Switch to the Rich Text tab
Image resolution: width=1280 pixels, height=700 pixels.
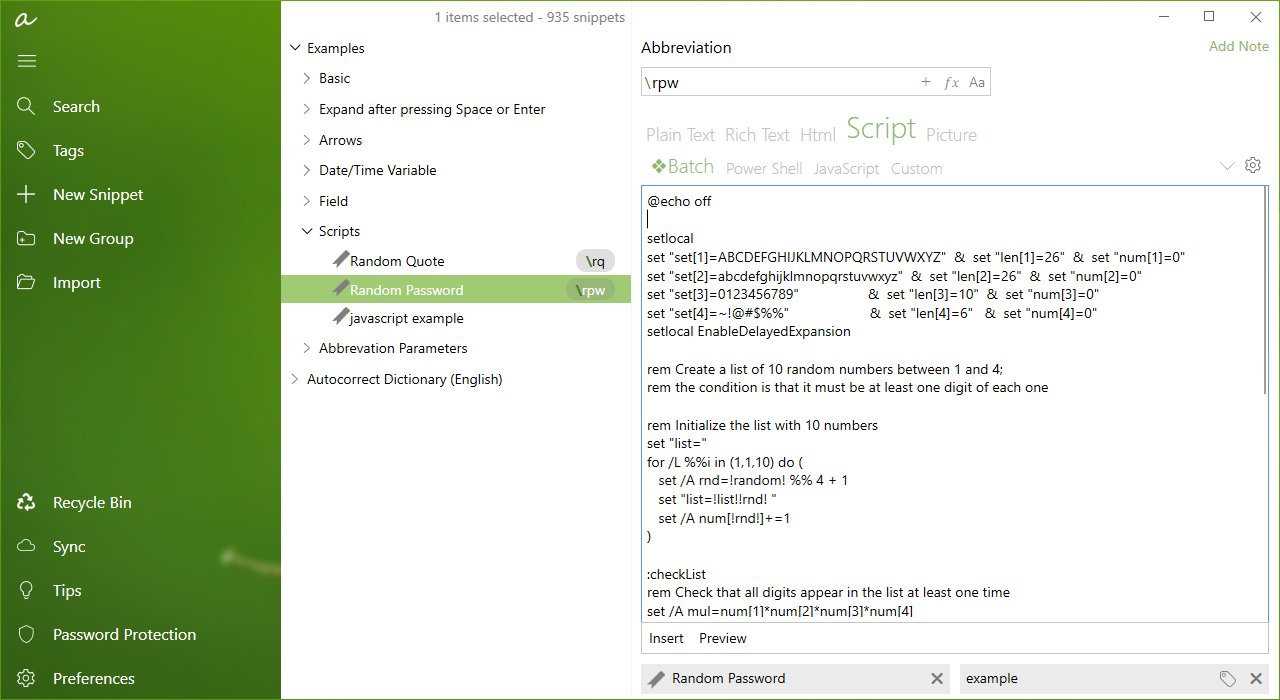click(x=757, y=134)
